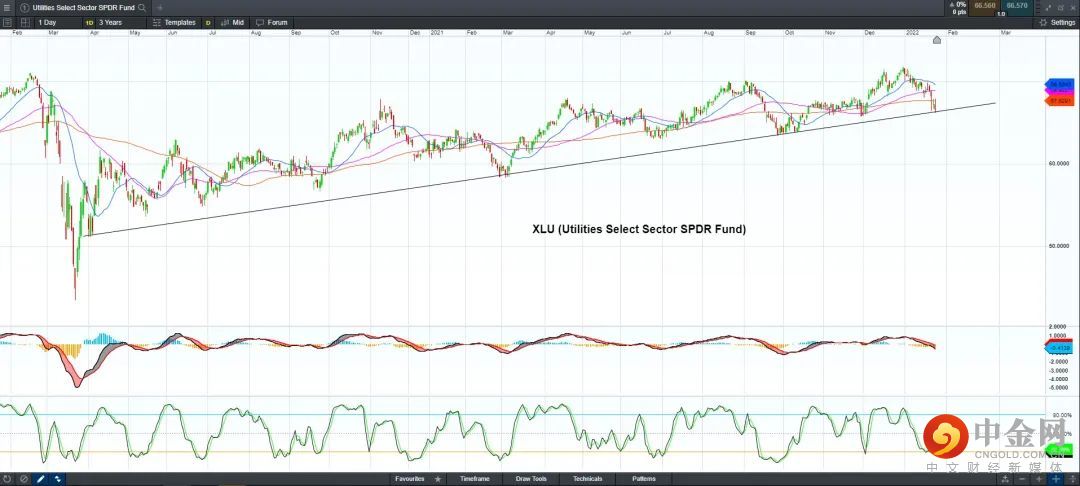Click the 2022 date axis label
The width and height of the screenshot is (1080, 486).
tap(913, 32)
